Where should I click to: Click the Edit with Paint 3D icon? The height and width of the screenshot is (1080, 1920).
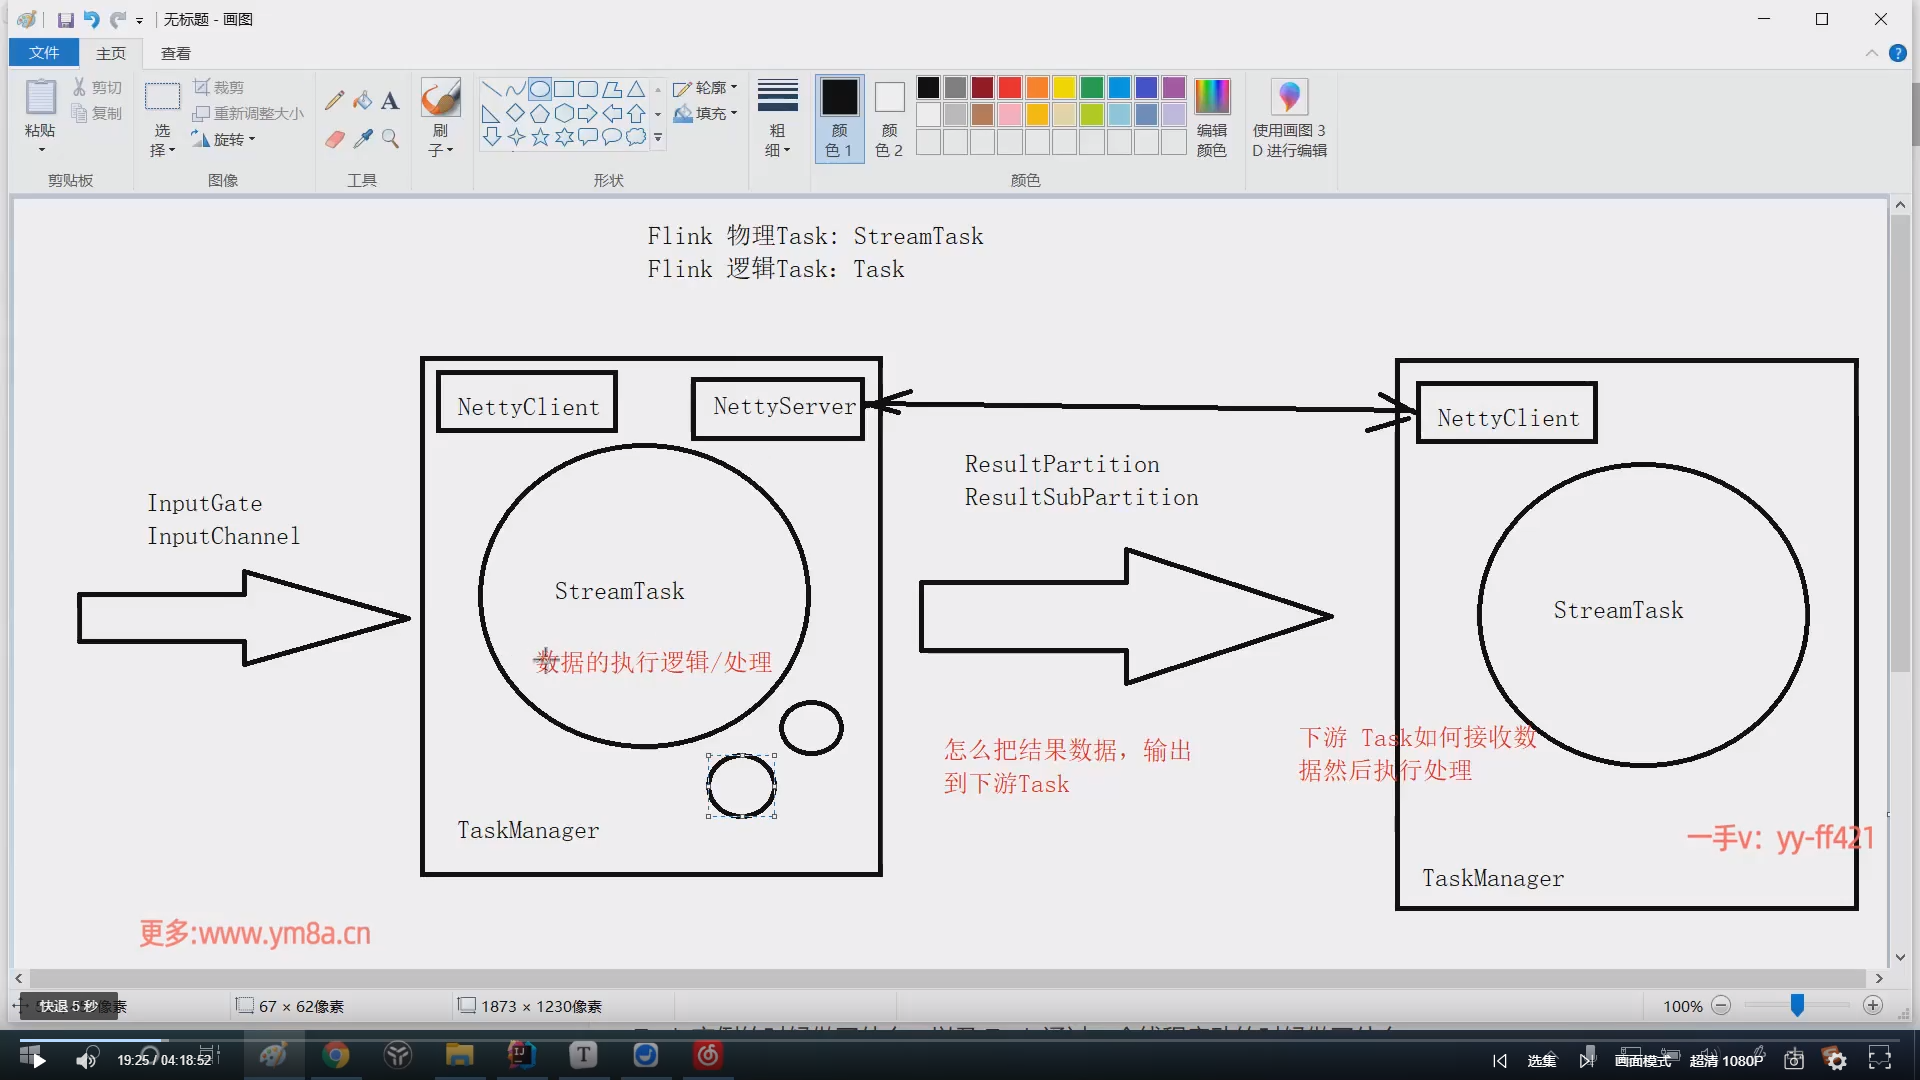click(x=1289, y=98)
